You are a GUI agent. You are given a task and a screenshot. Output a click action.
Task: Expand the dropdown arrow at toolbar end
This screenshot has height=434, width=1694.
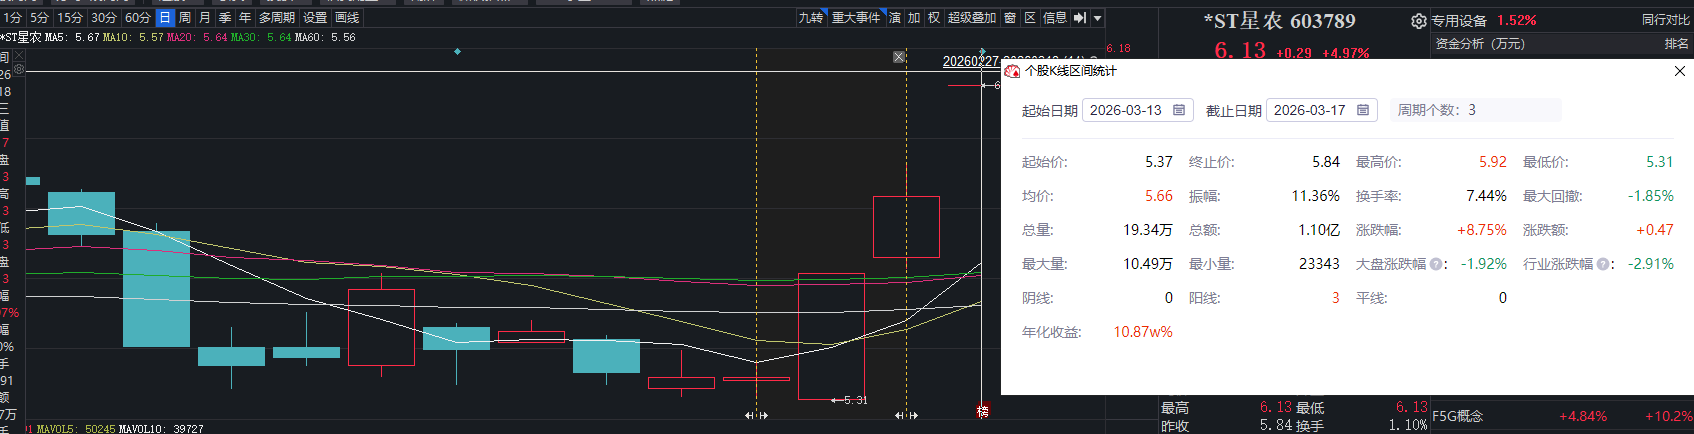(1097, 18)
